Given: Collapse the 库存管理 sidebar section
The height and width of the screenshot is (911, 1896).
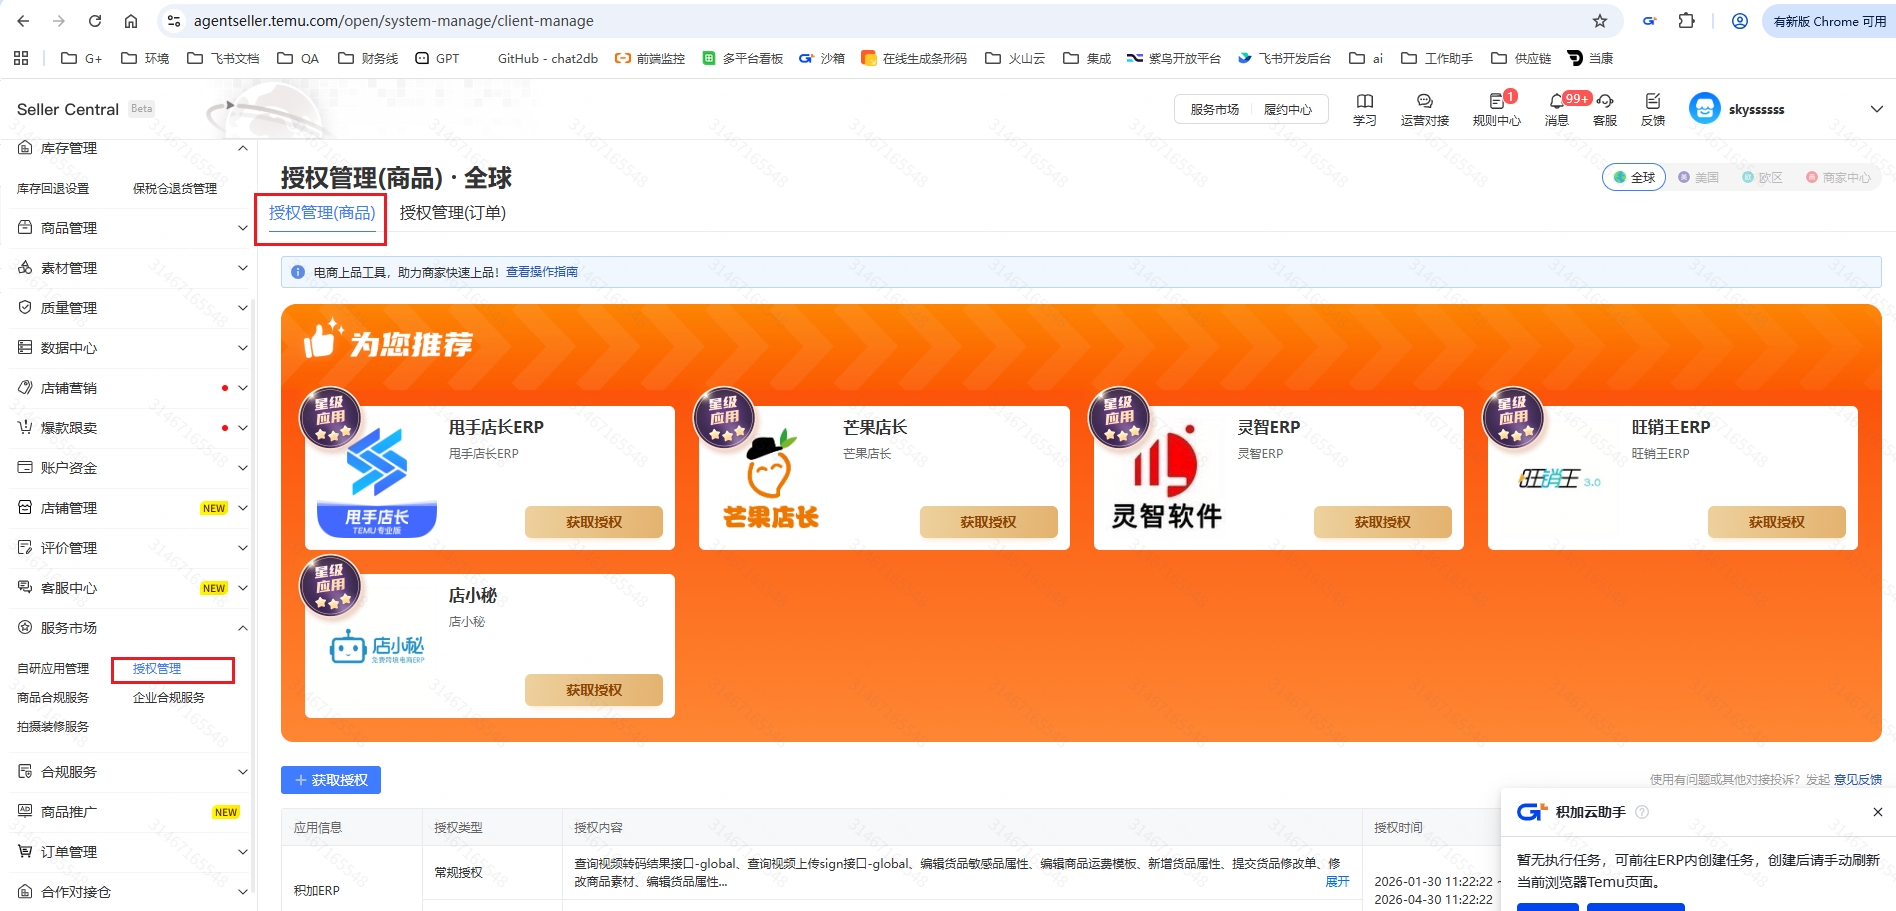Looking at the screenshot, I should (x=242, y=148).
